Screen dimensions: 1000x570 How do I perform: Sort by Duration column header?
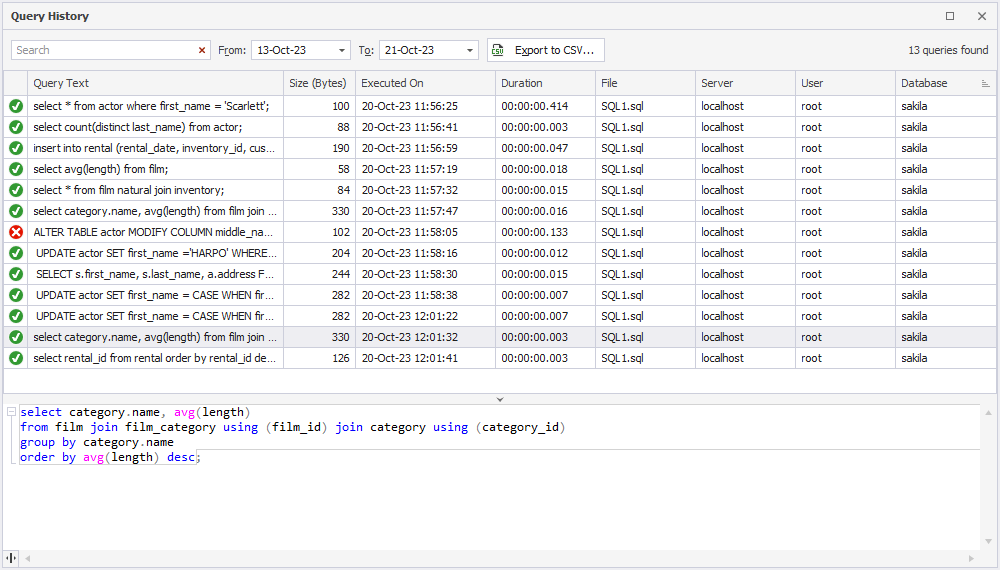[545, 84]
